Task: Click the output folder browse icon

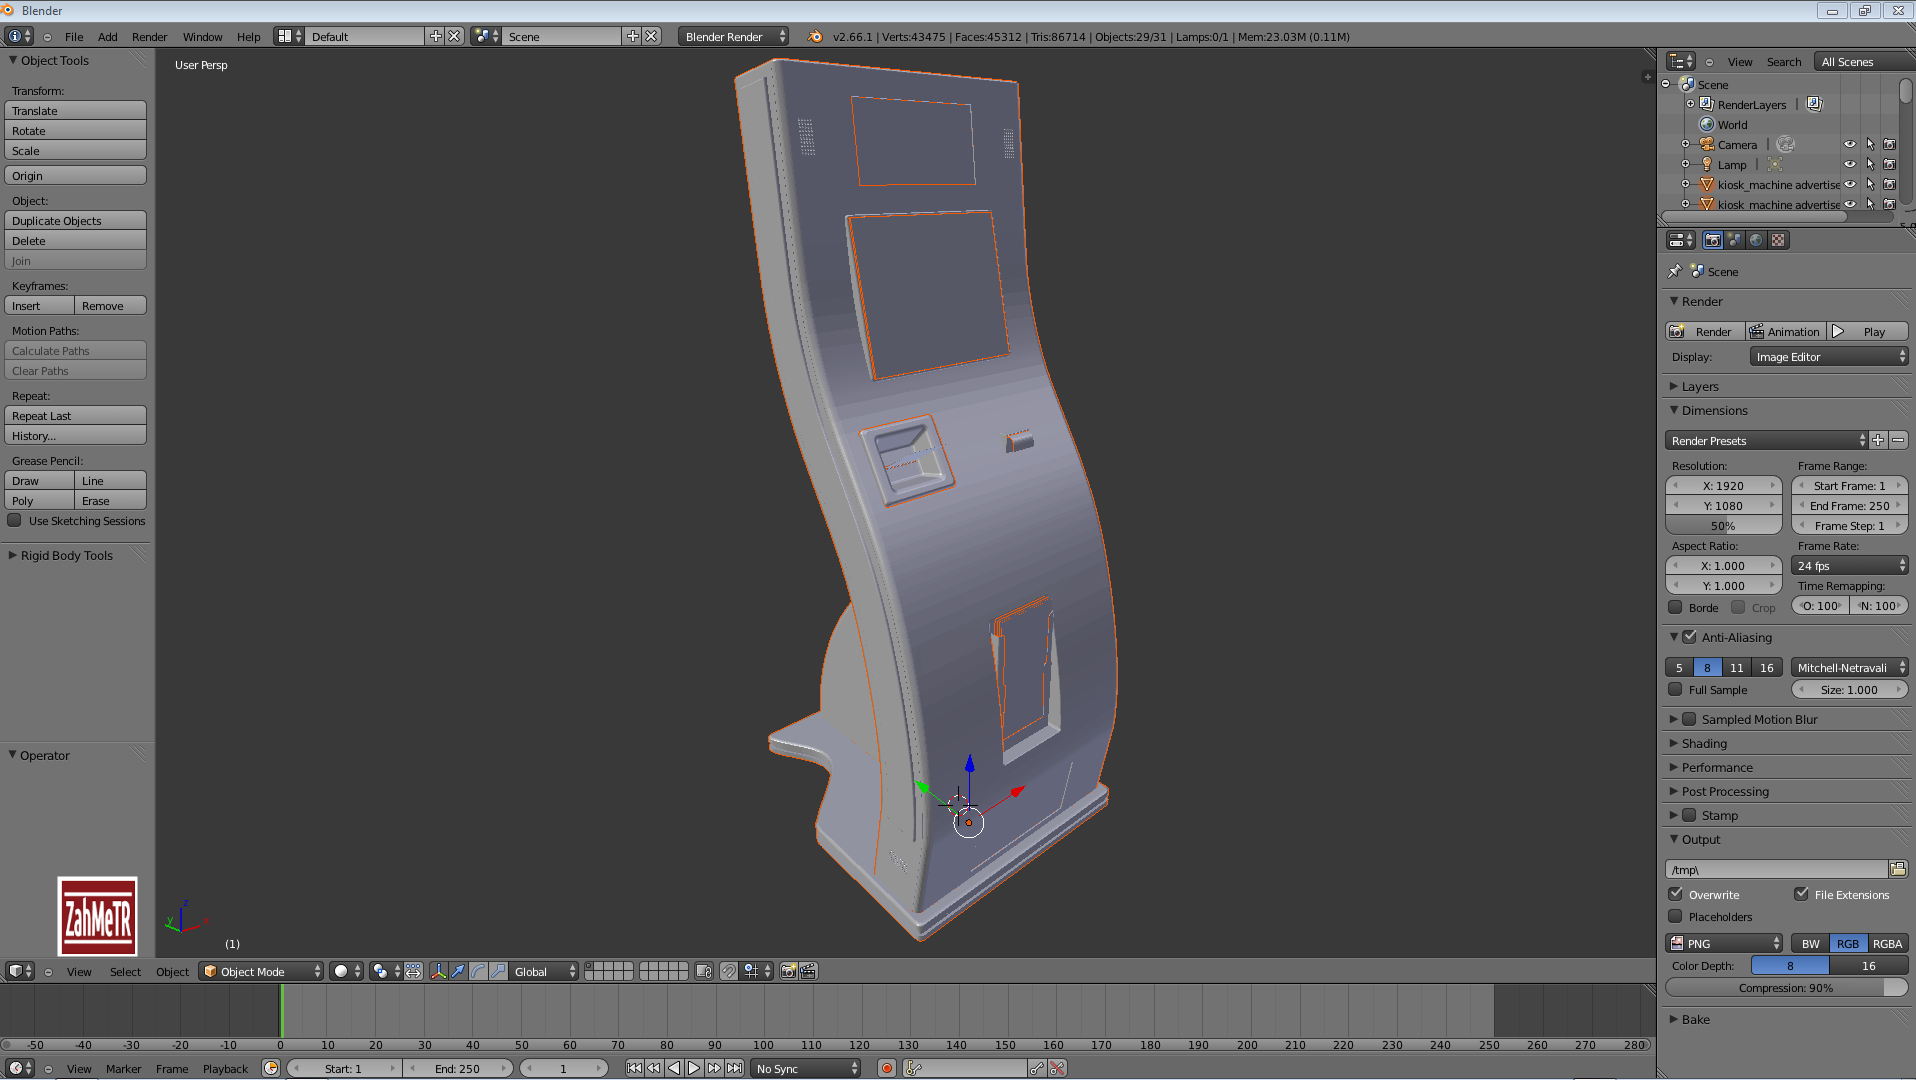Action: [x=1898, y=869]
